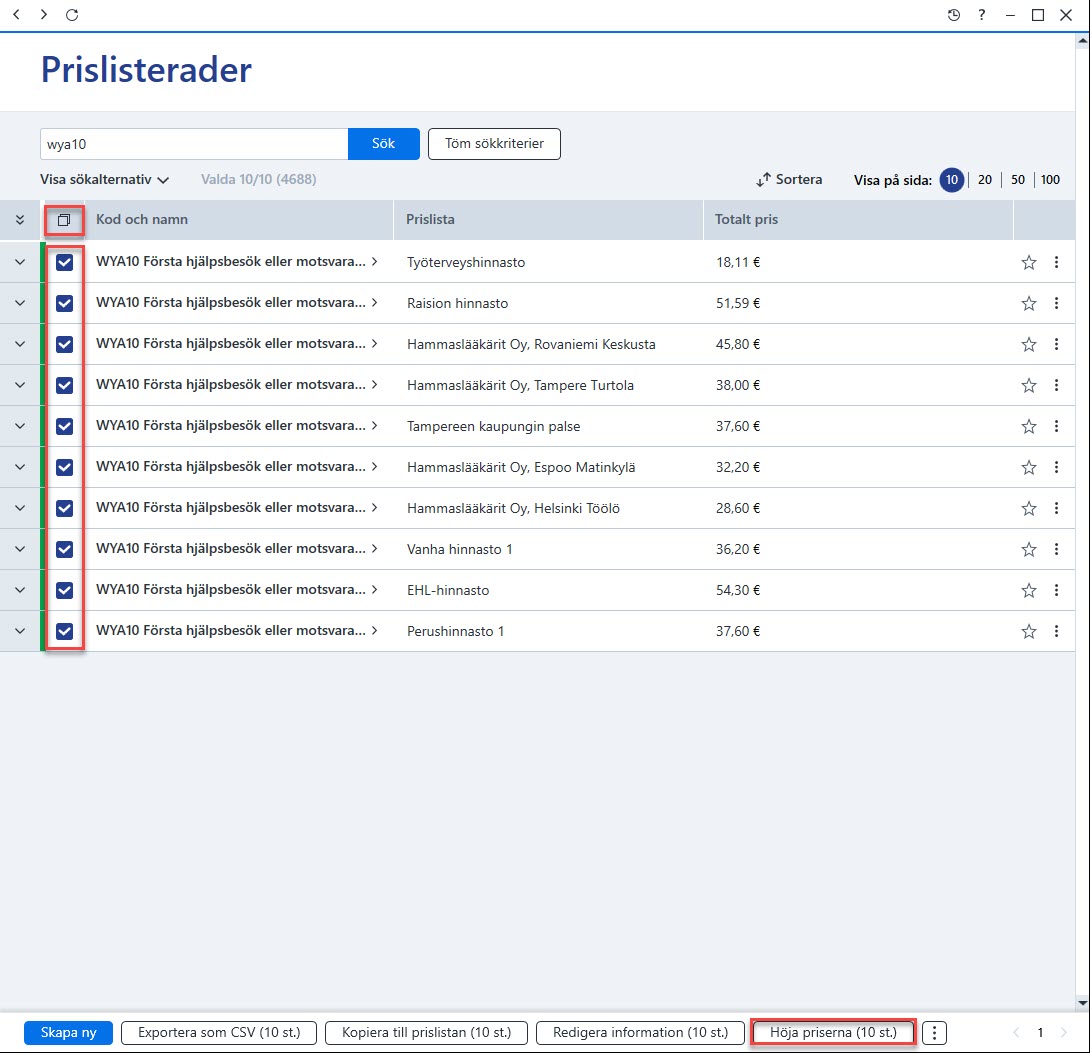Expand the Visa sökalternativ options
Screen dimensions: 1090x1053
(x=104, y=179)
